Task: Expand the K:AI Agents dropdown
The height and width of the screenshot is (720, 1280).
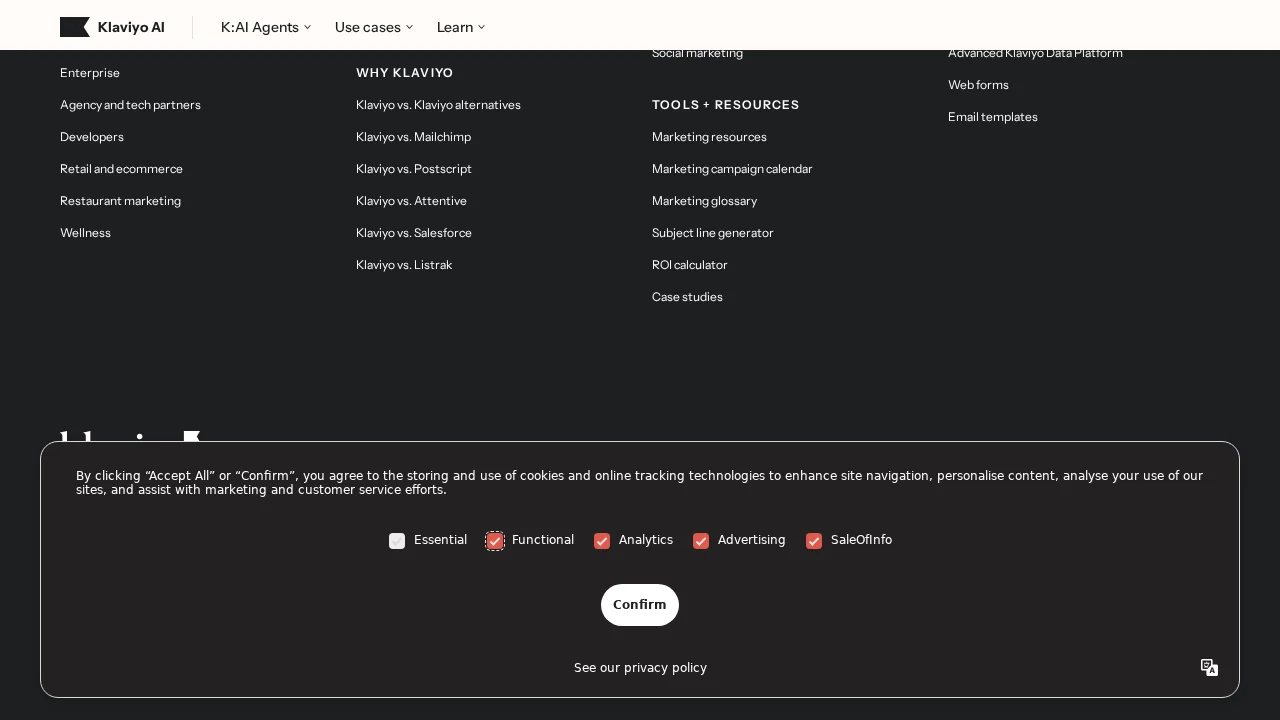Action: point(265,27)
